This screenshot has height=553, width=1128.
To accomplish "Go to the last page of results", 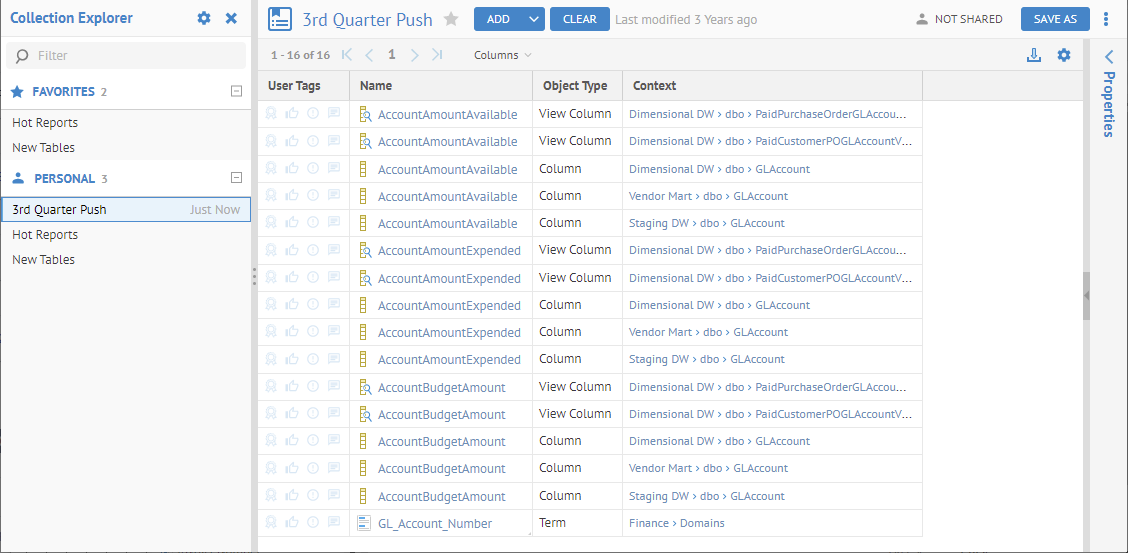I will [437, 55].
